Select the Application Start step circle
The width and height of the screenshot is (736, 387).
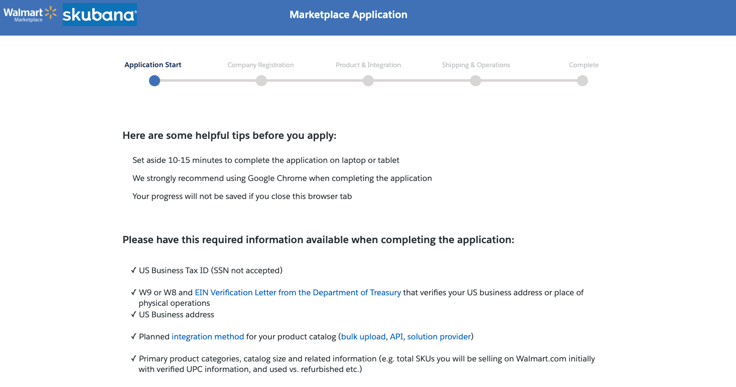coord(154,81)
